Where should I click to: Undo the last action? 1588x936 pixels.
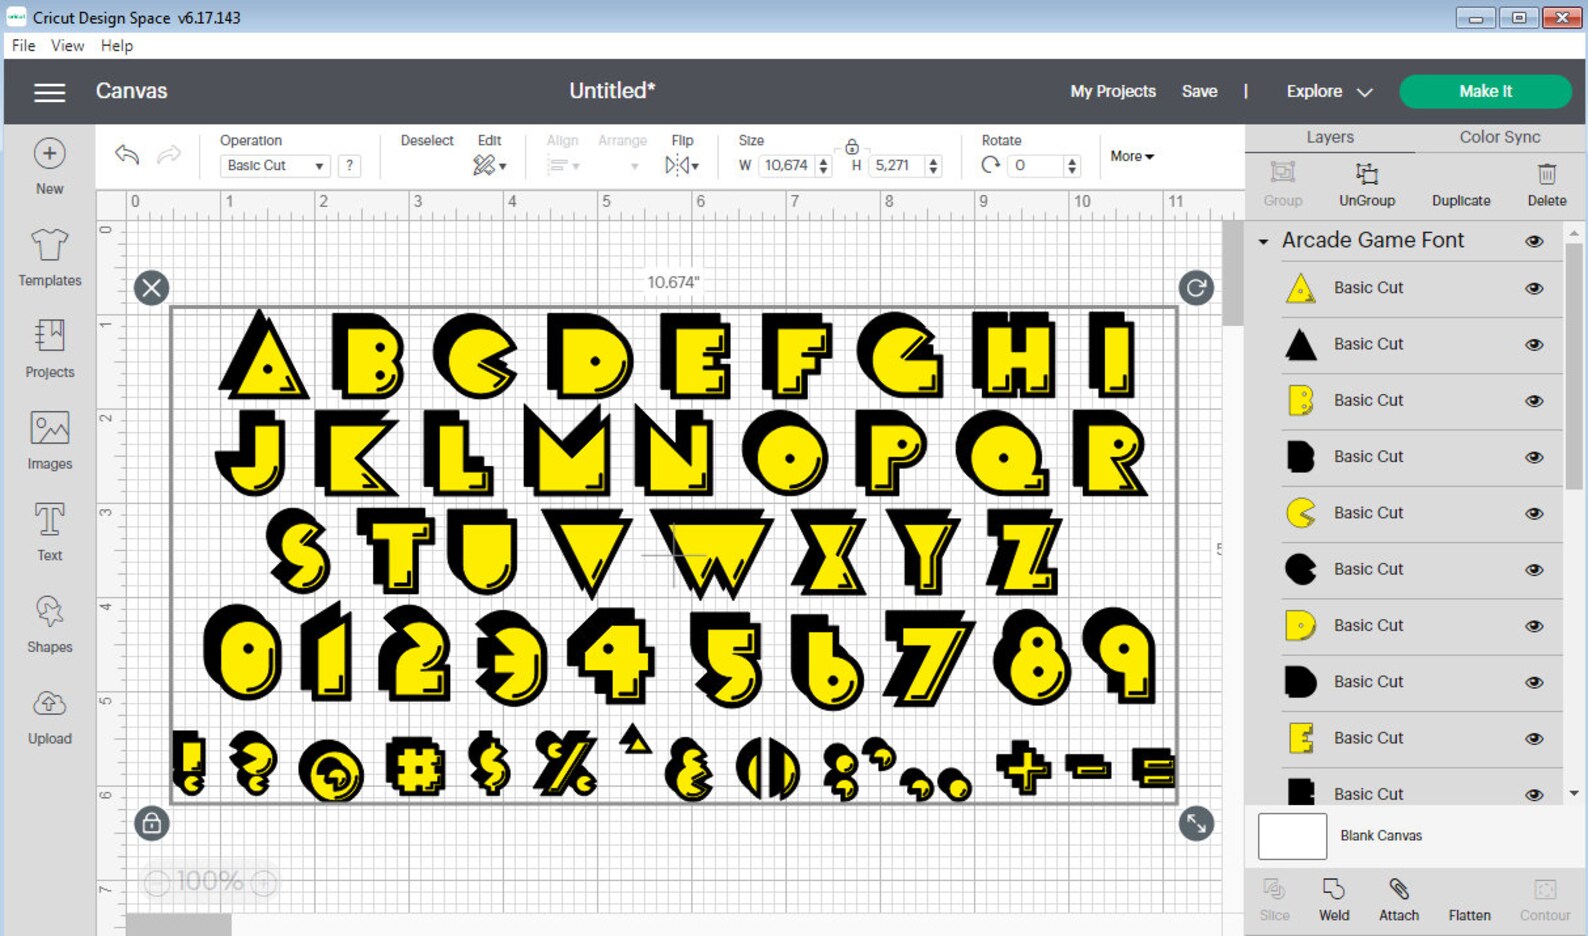[126, 154]
